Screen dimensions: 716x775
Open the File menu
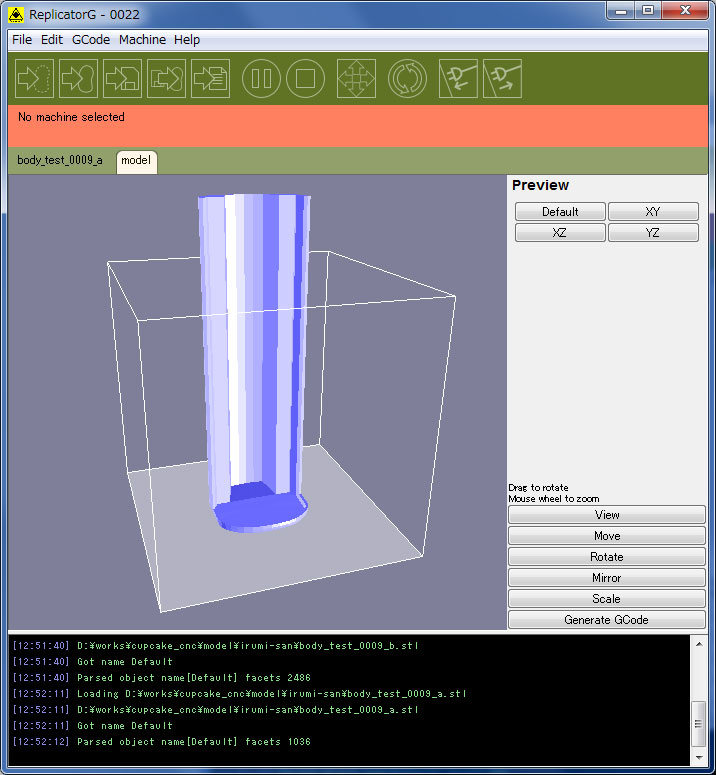pyautogui.click(x=22, y=40)
